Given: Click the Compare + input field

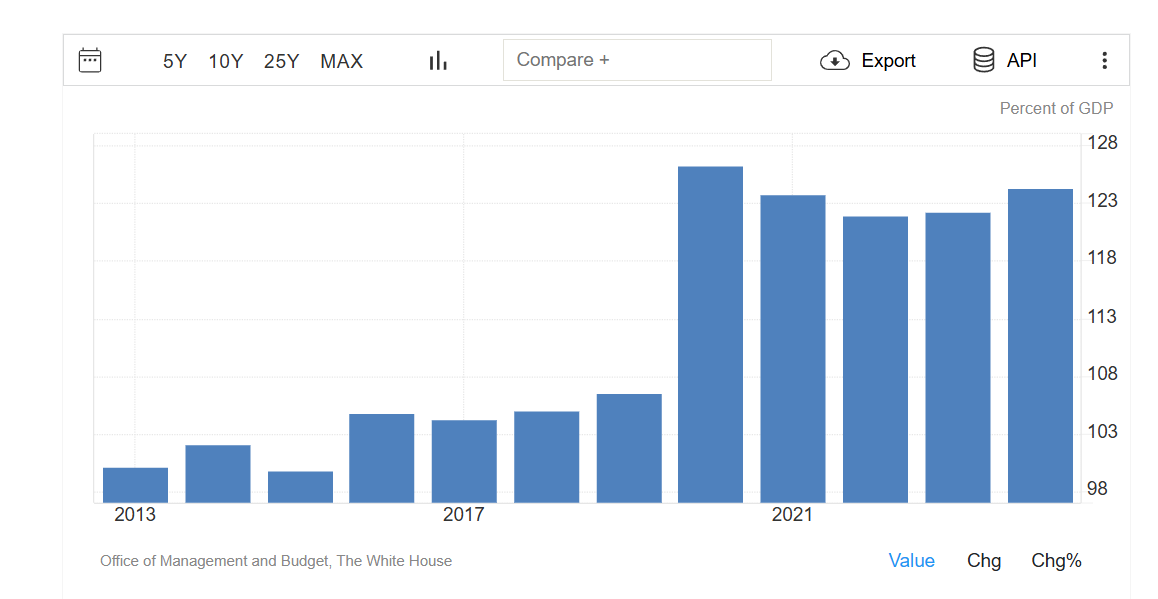Looking at the screenshot, I should [637, 60].
